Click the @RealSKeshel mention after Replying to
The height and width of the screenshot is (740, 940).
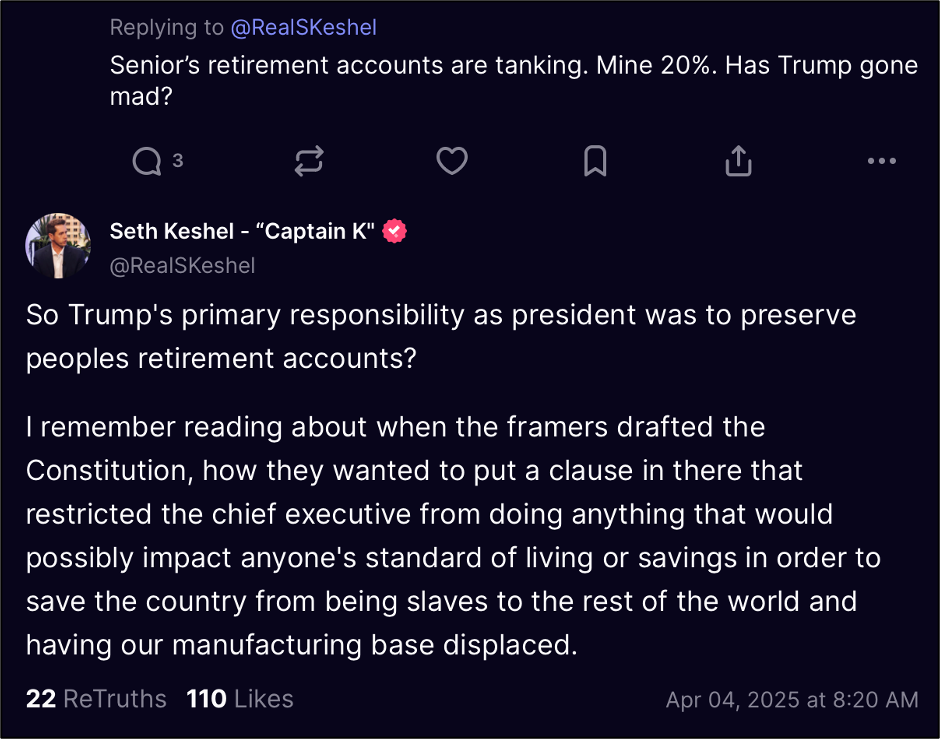[x=303, y=28]
